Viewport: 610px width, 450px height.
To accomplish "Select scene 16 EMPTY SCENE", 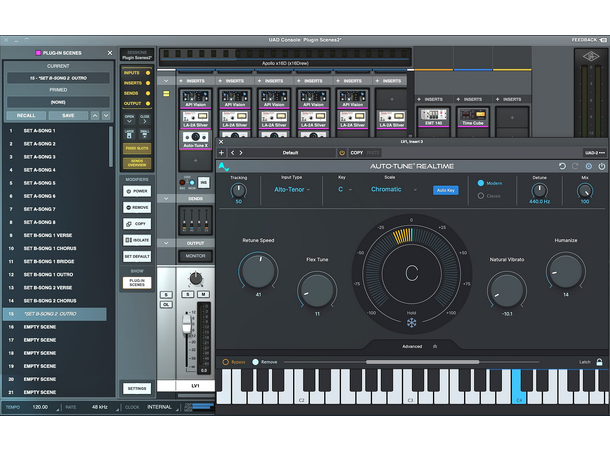I will click(56, 327).
